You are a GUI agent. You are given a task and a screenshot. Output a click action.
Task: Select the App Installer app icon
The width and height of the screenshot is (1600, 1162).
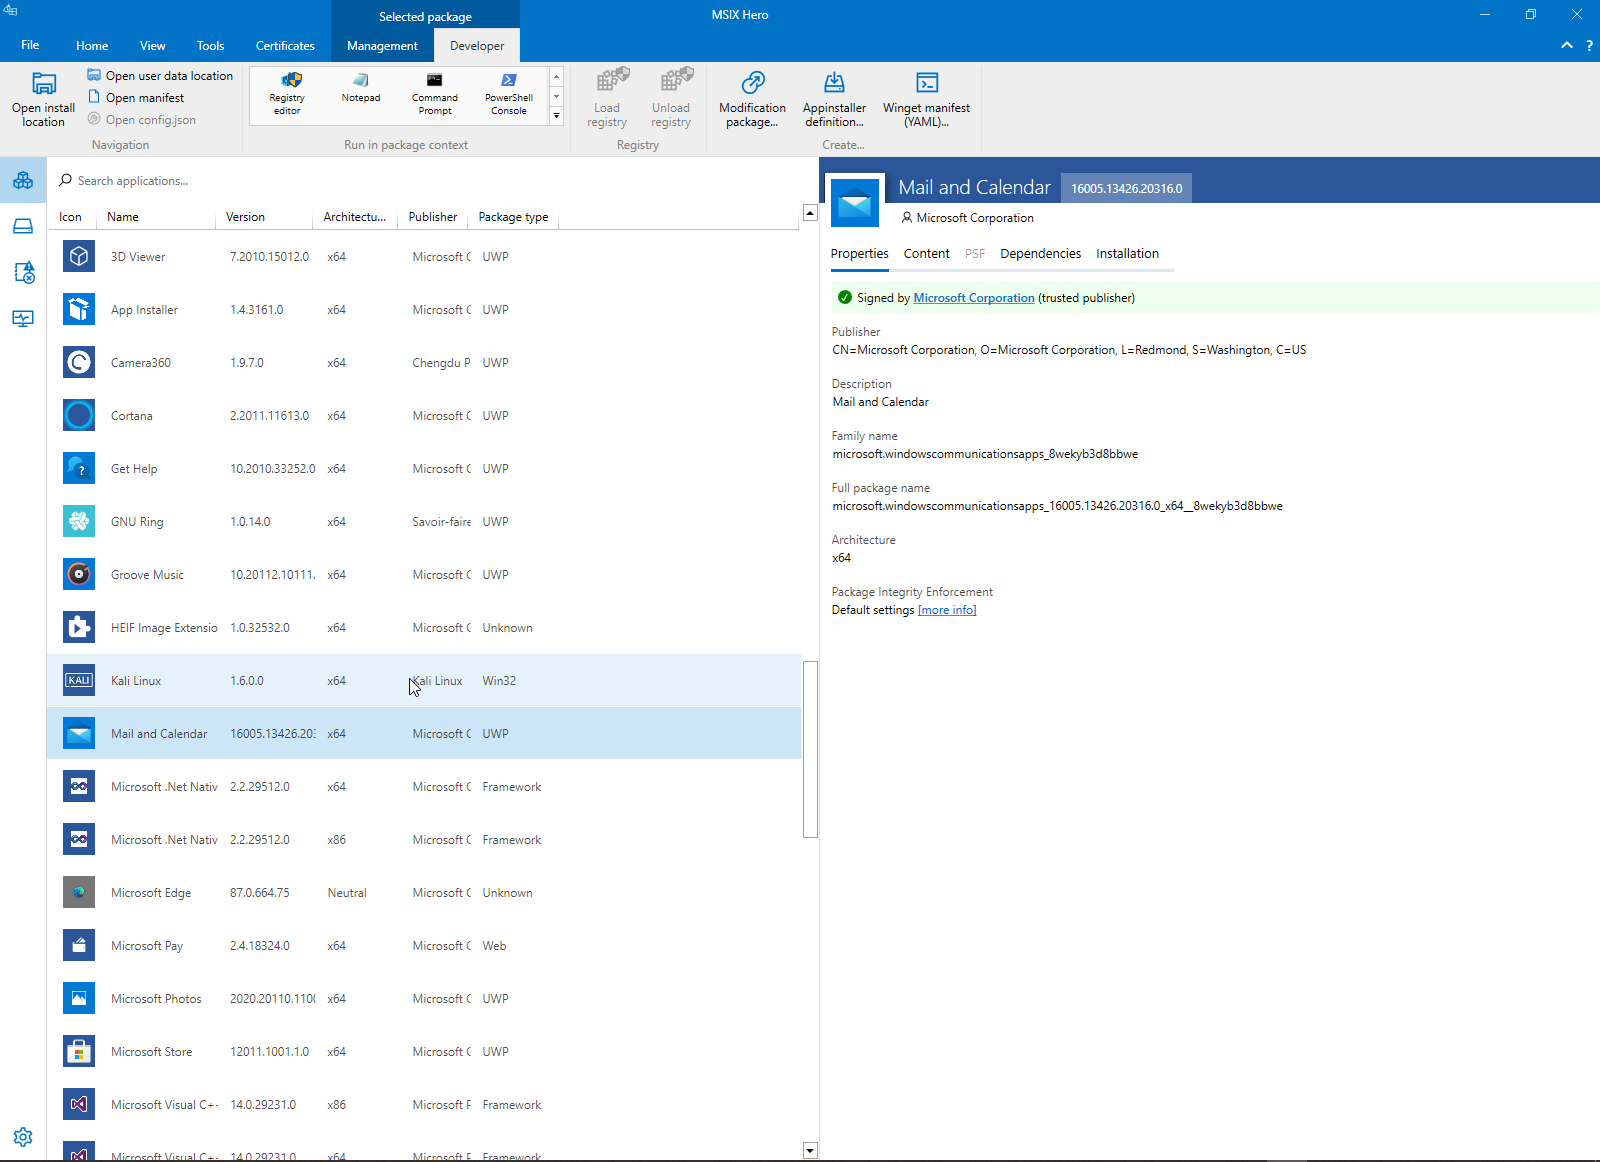[x=79, y=310]
